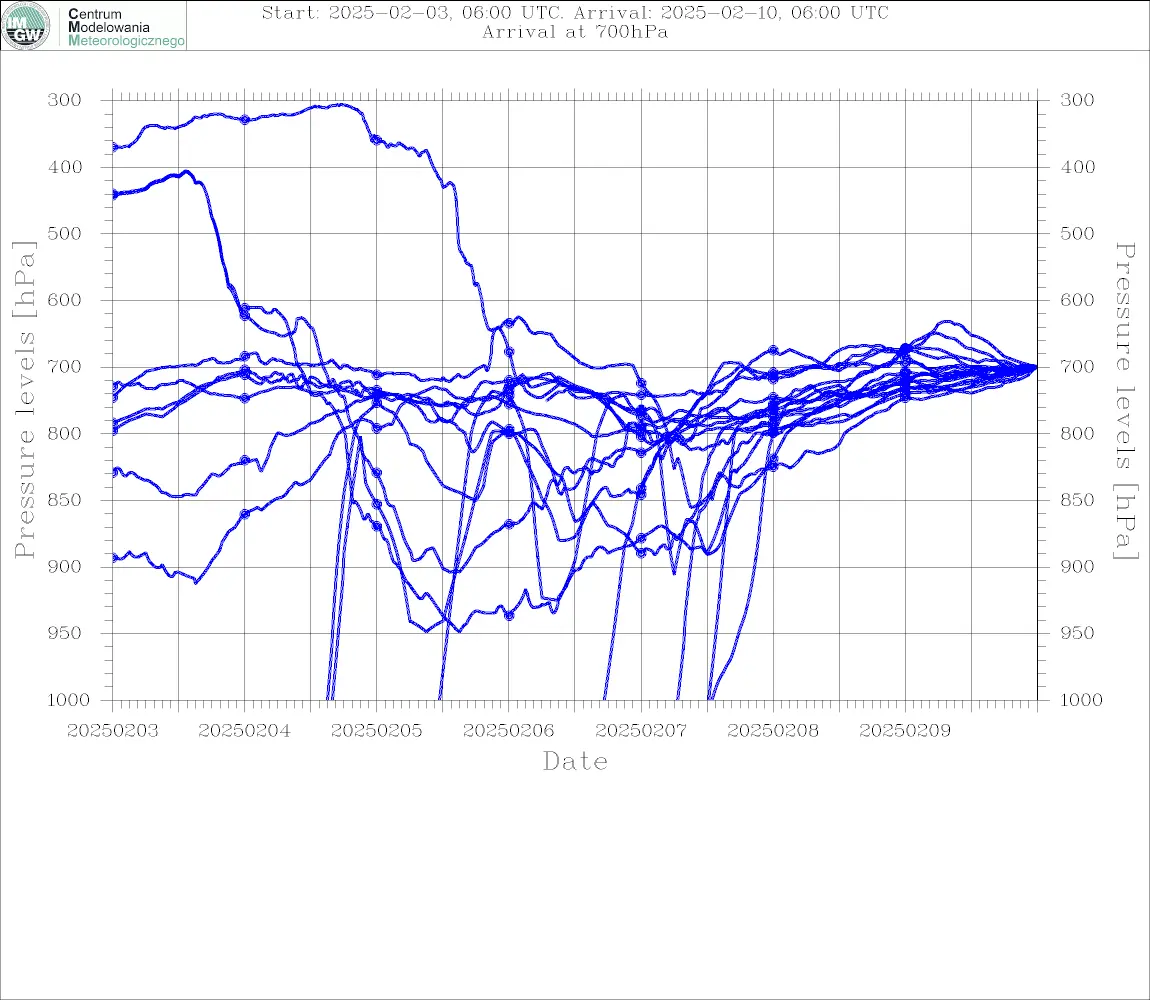This screenshot has width=1150, height=1000.
Task: Click date label 20250204
Action: [x=244, y=731]
